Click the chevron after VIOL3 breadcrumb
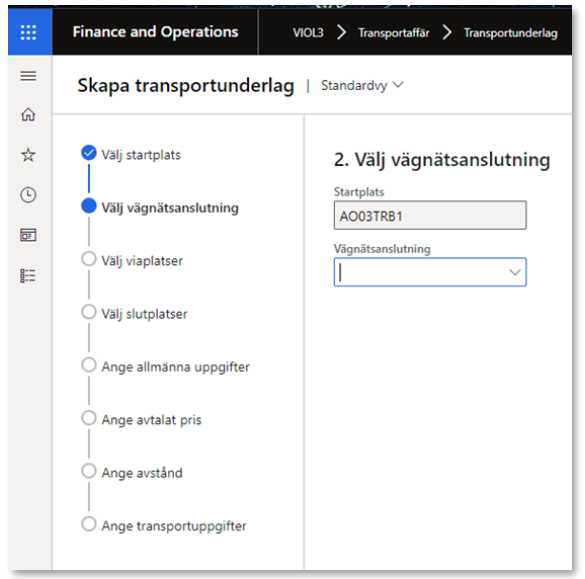Screen dimensions: 585x579 [341, 33]
